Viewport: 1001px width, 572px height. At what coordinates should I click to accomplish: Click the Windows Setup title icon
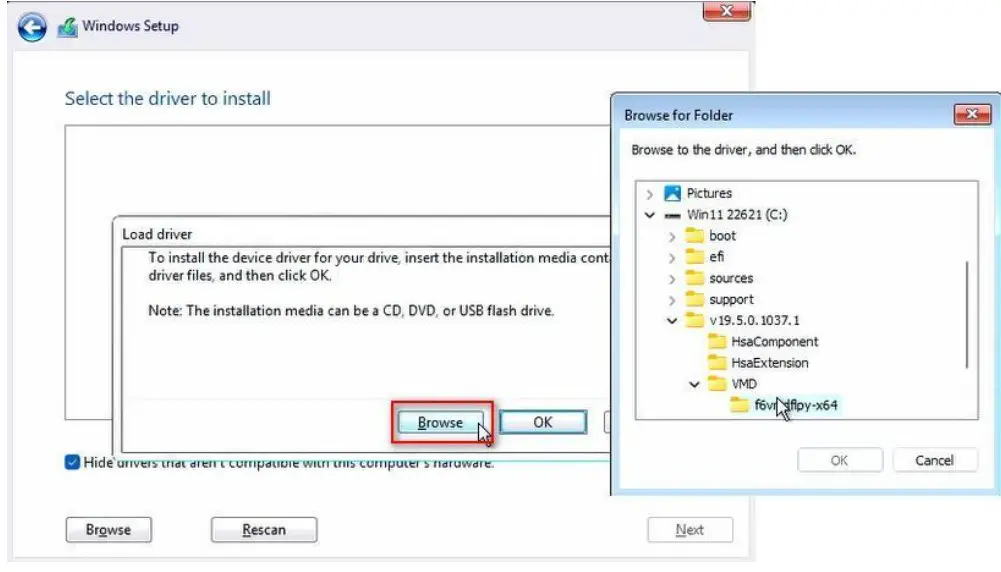coord(68,27)
